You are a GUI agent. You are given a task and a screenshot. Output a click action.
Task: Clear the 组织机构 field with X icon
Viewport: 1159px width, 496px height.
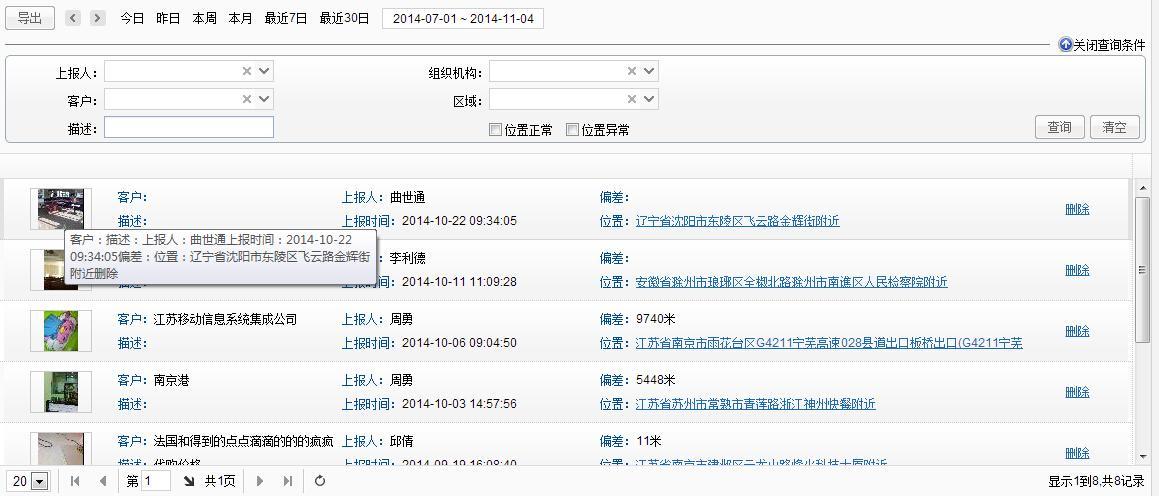[x=632, y=71]
